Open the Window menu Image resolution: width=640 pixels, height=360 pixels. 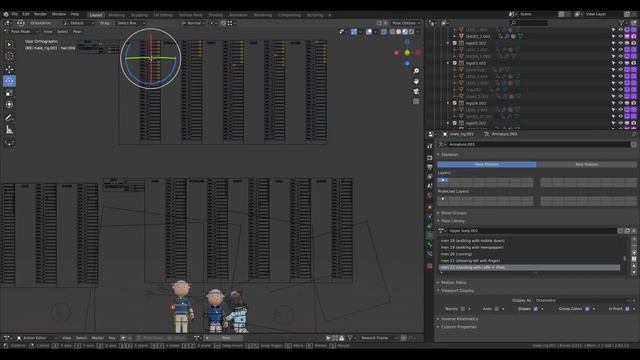pos(59,14)
